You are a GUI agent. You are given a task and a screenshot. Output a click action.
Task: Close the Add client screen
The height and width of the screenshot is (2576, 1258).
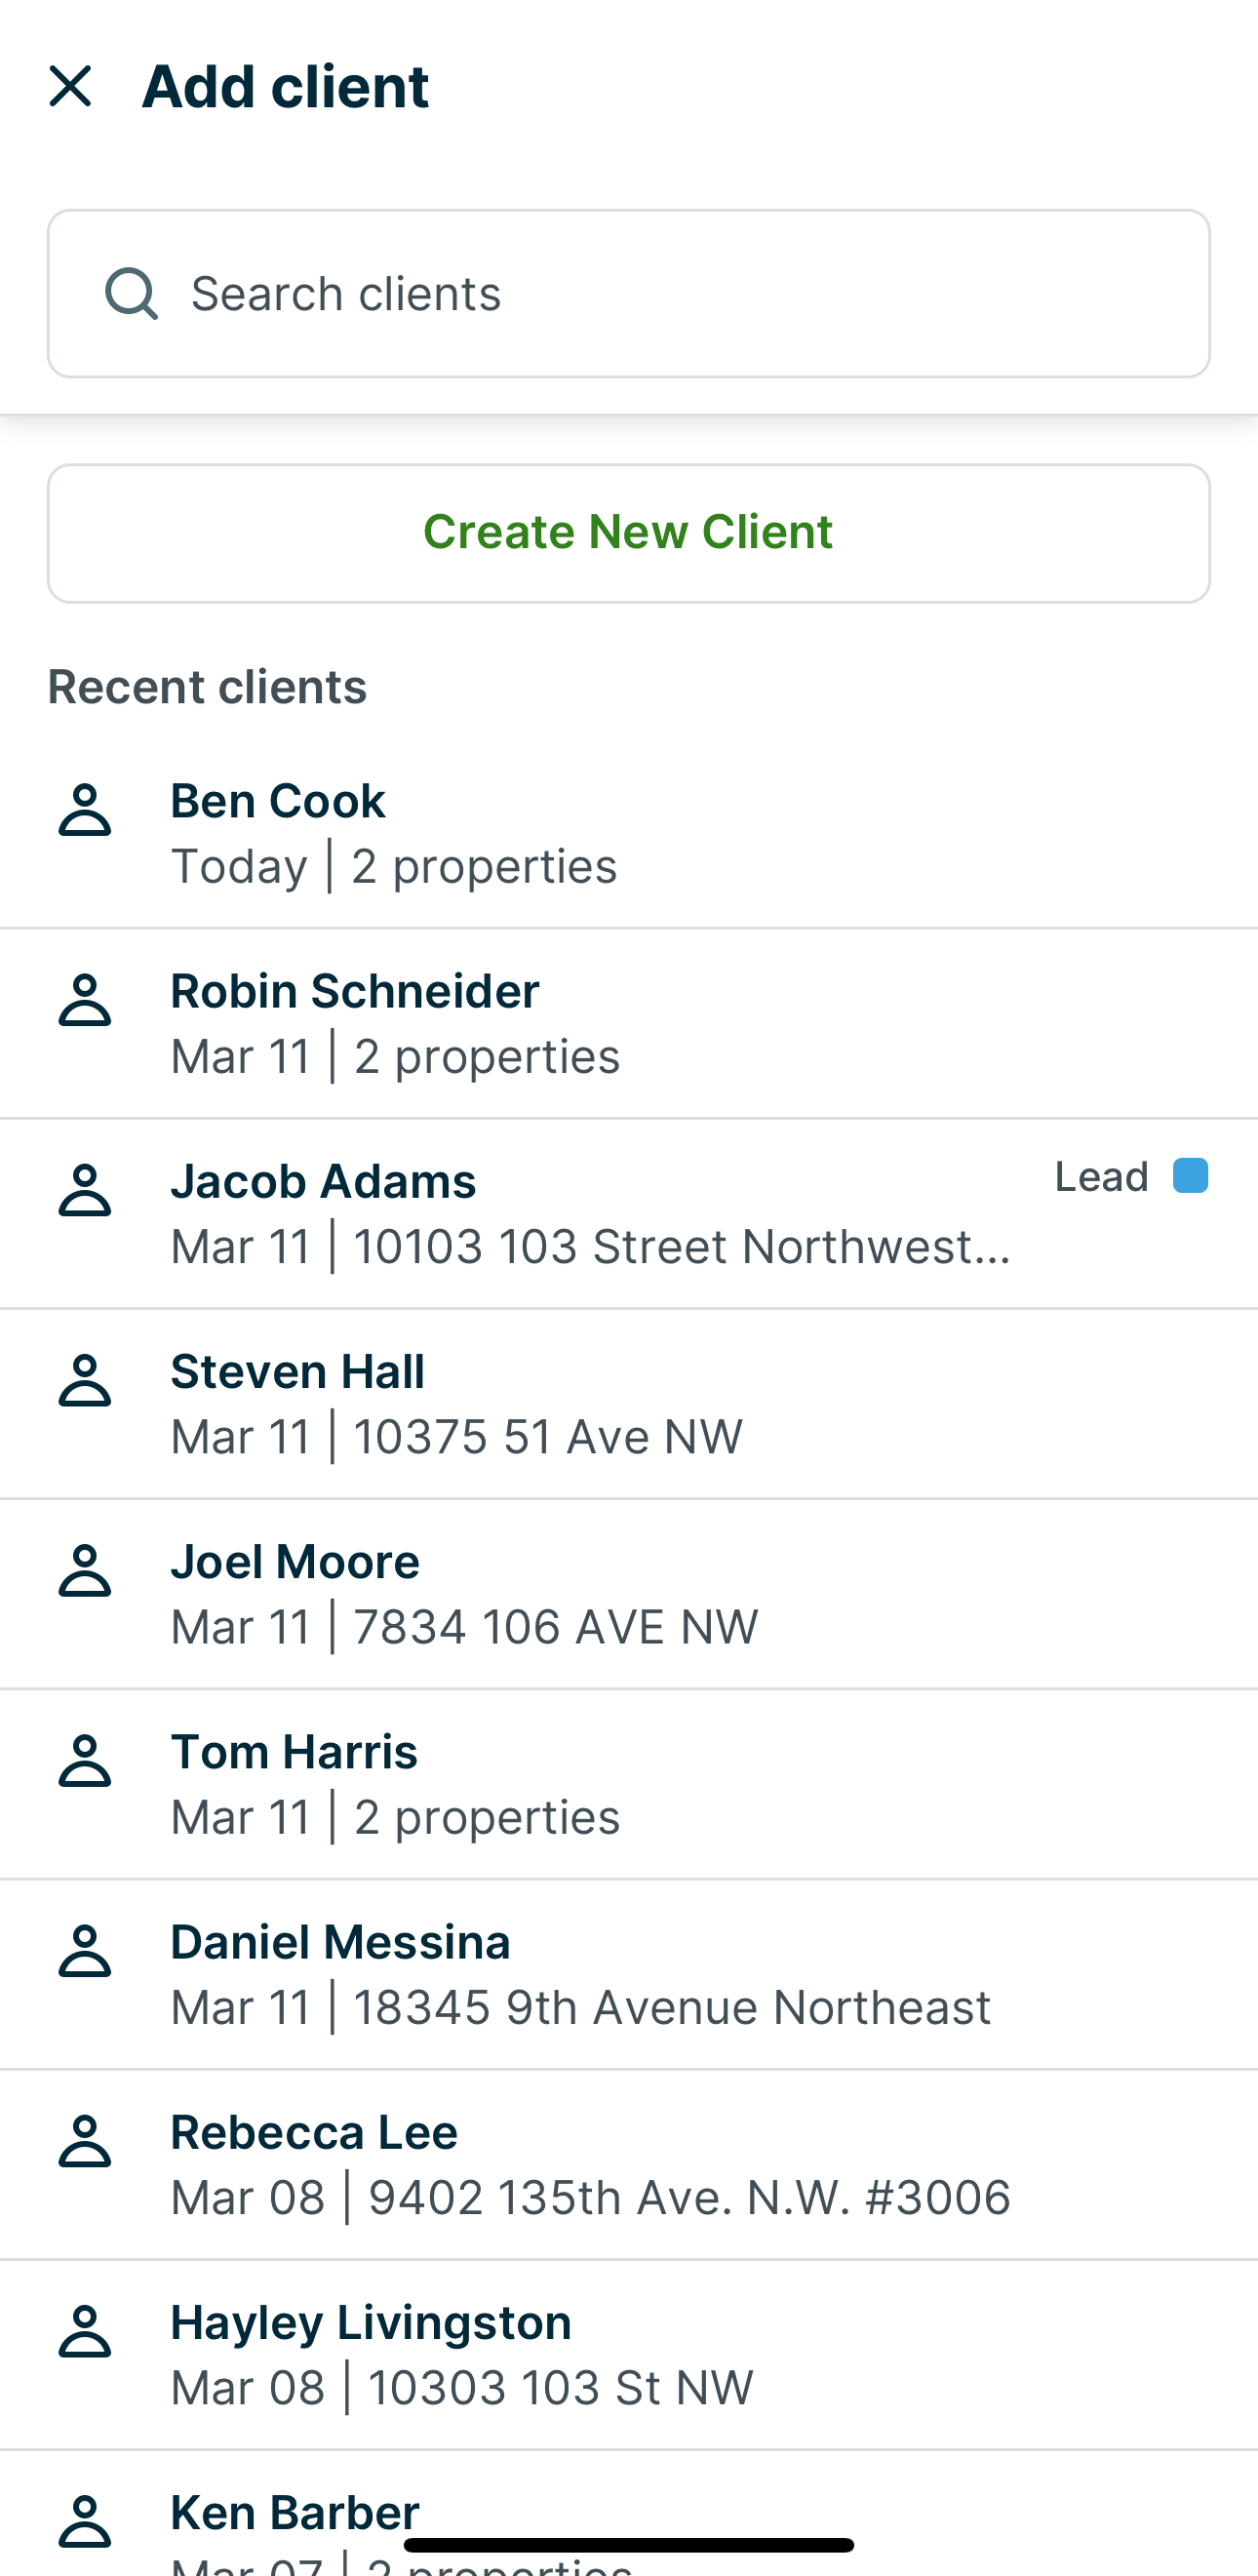point(70,86)
